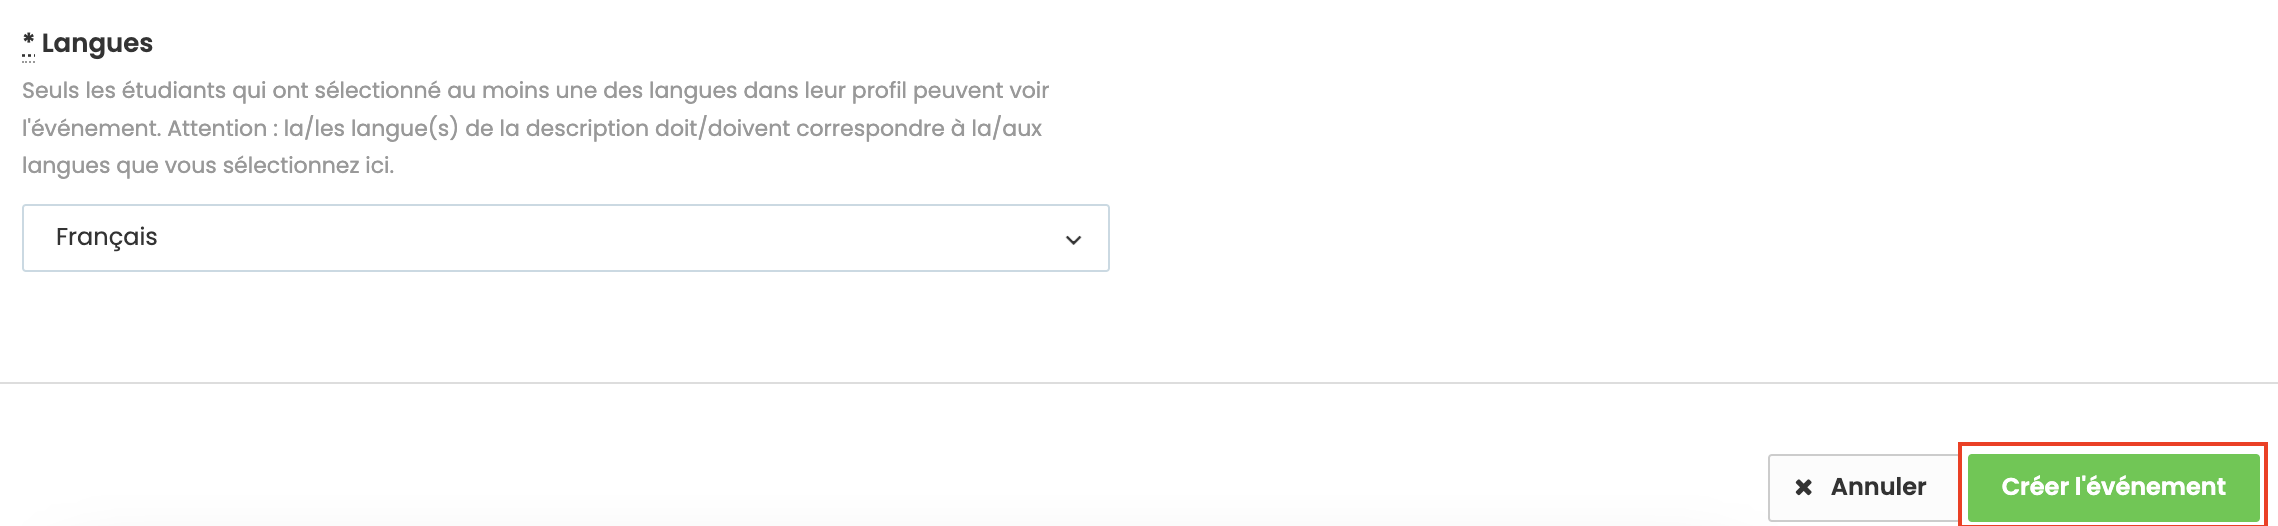Screen dimensions: 2278x526
Task: Click the text "la/les langue(s)" in the help paragraph
Action: point(370,128)
